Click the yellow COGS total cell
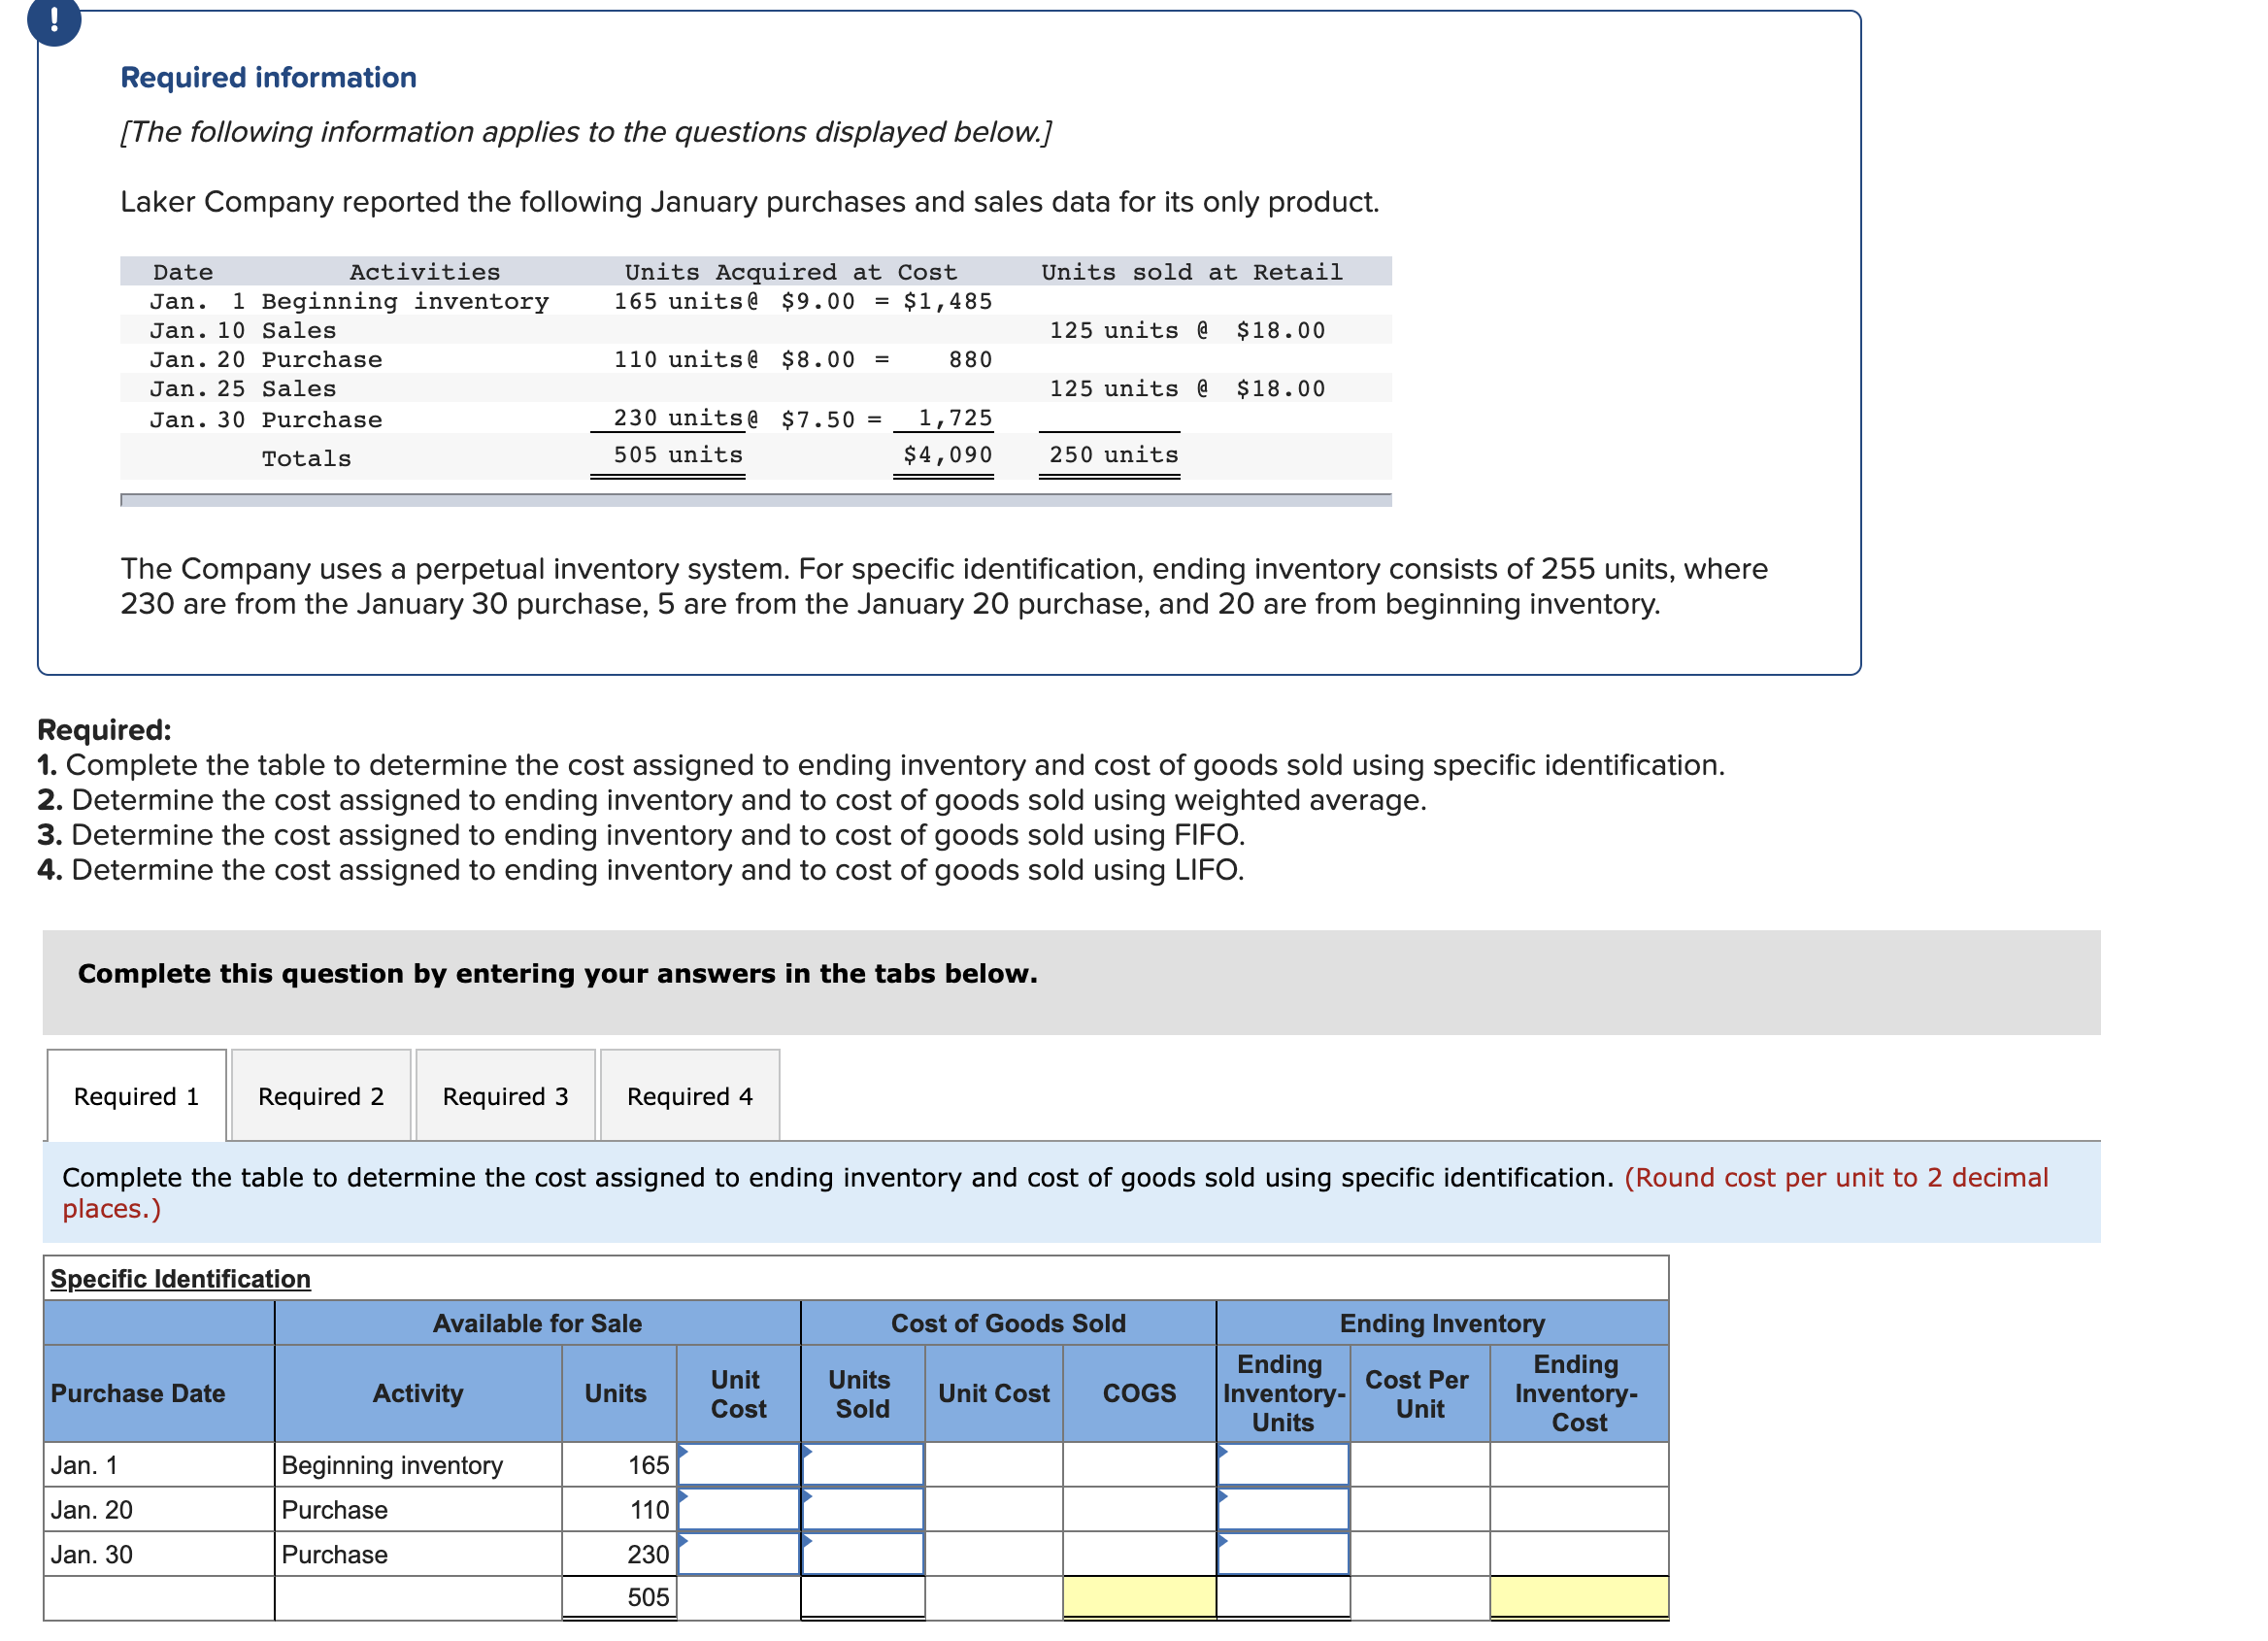The image size is (2268, 1641). point(1140,1598)
